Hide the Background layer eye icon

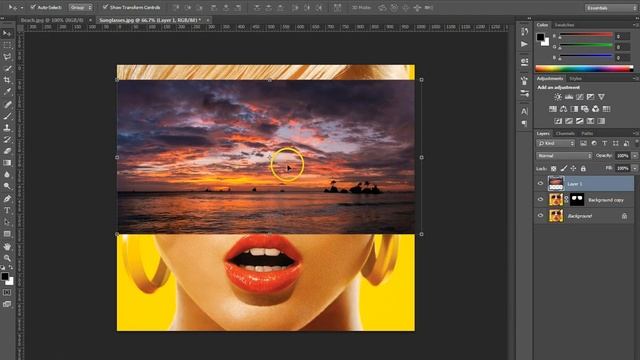pos(540,216)
